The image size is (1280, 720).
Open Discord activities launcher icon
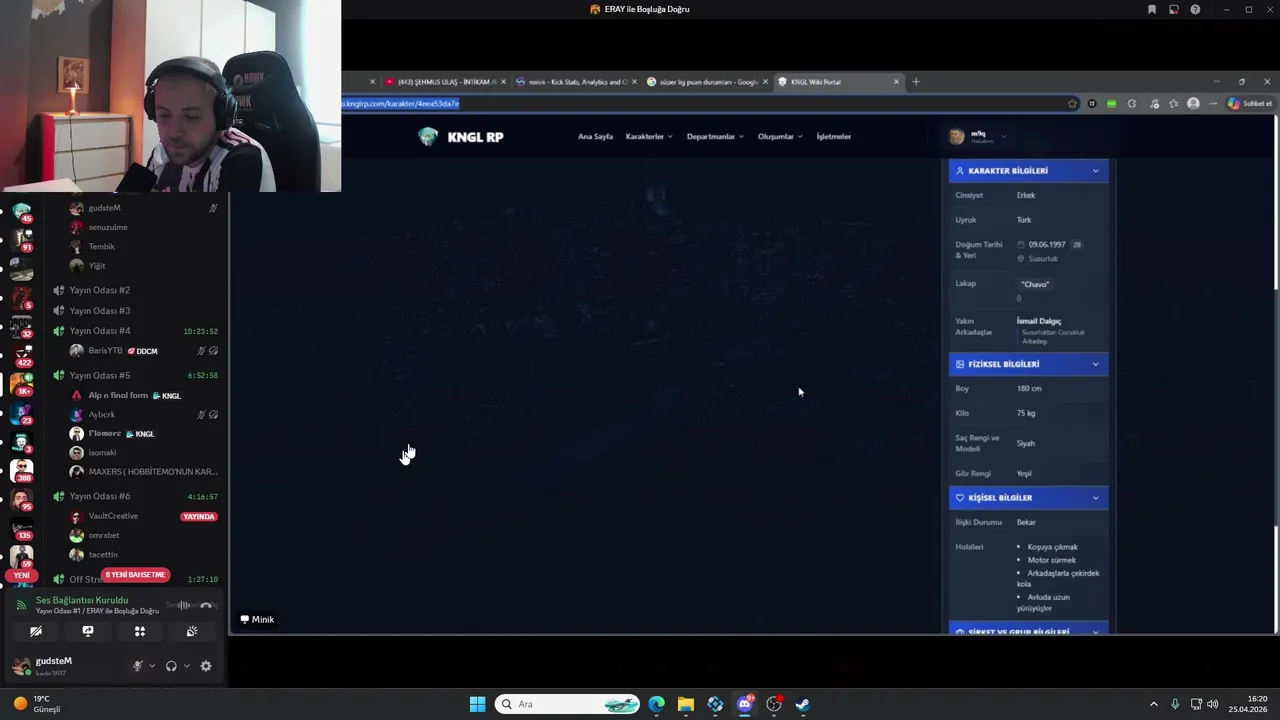[140, 631]
